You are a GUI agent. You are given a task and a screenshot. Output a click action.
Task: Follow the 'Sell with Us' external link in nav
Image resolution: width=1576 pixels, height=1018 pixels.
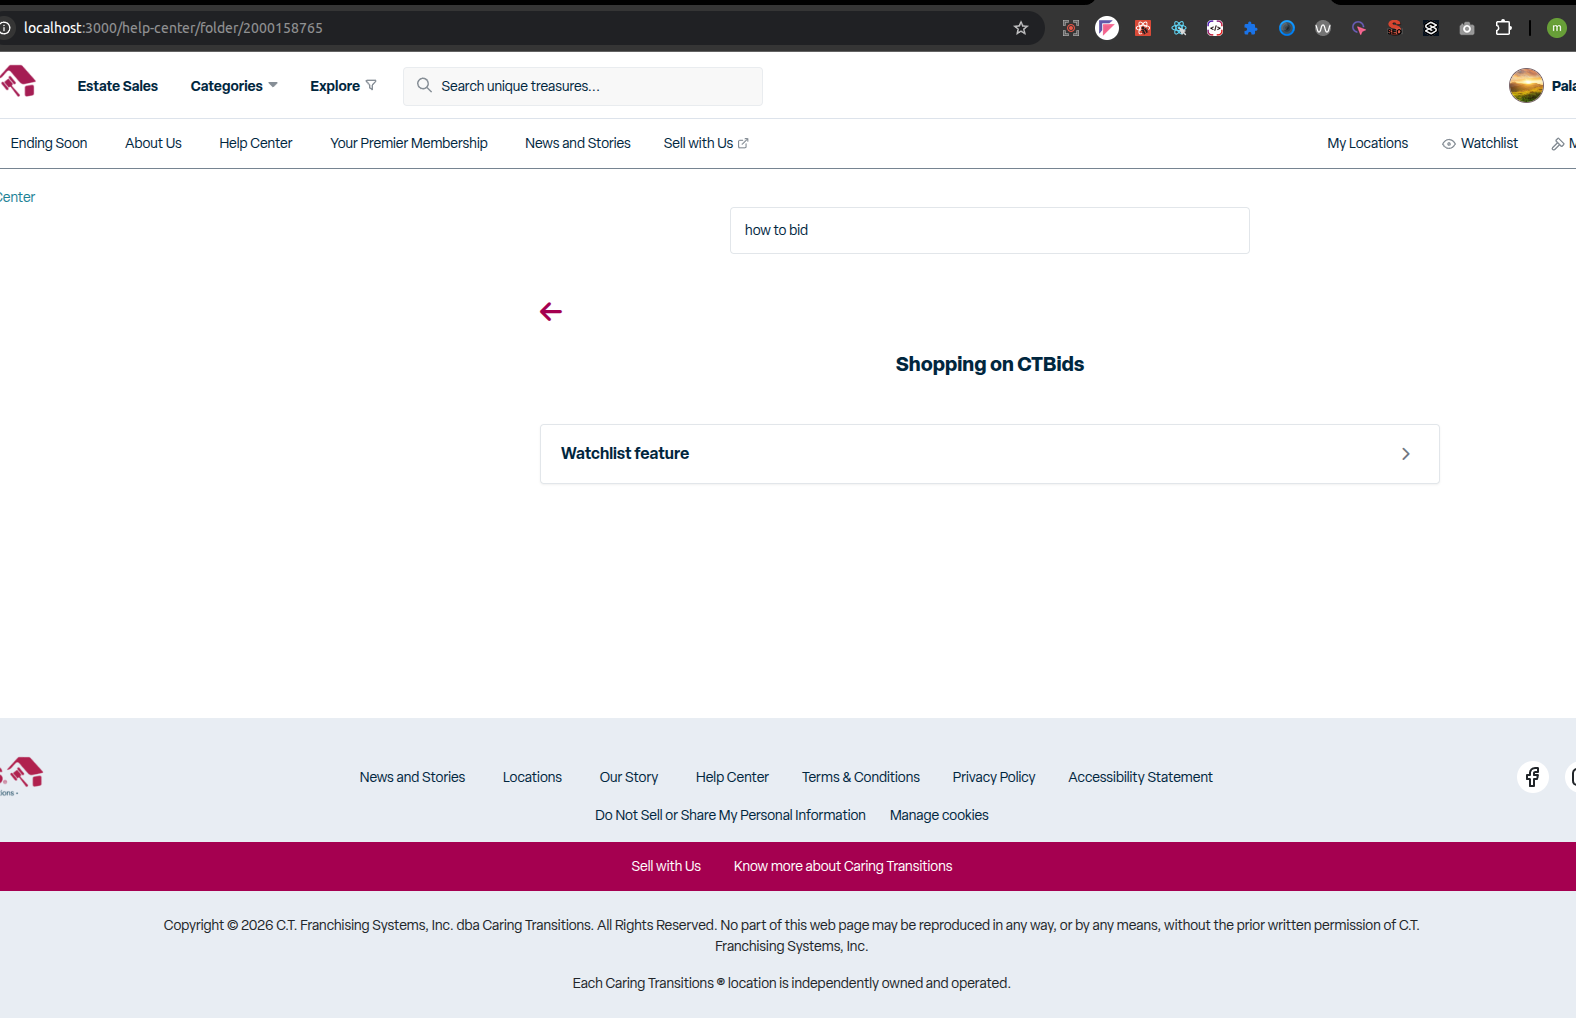pyautogui.click(x=706, y=143)
